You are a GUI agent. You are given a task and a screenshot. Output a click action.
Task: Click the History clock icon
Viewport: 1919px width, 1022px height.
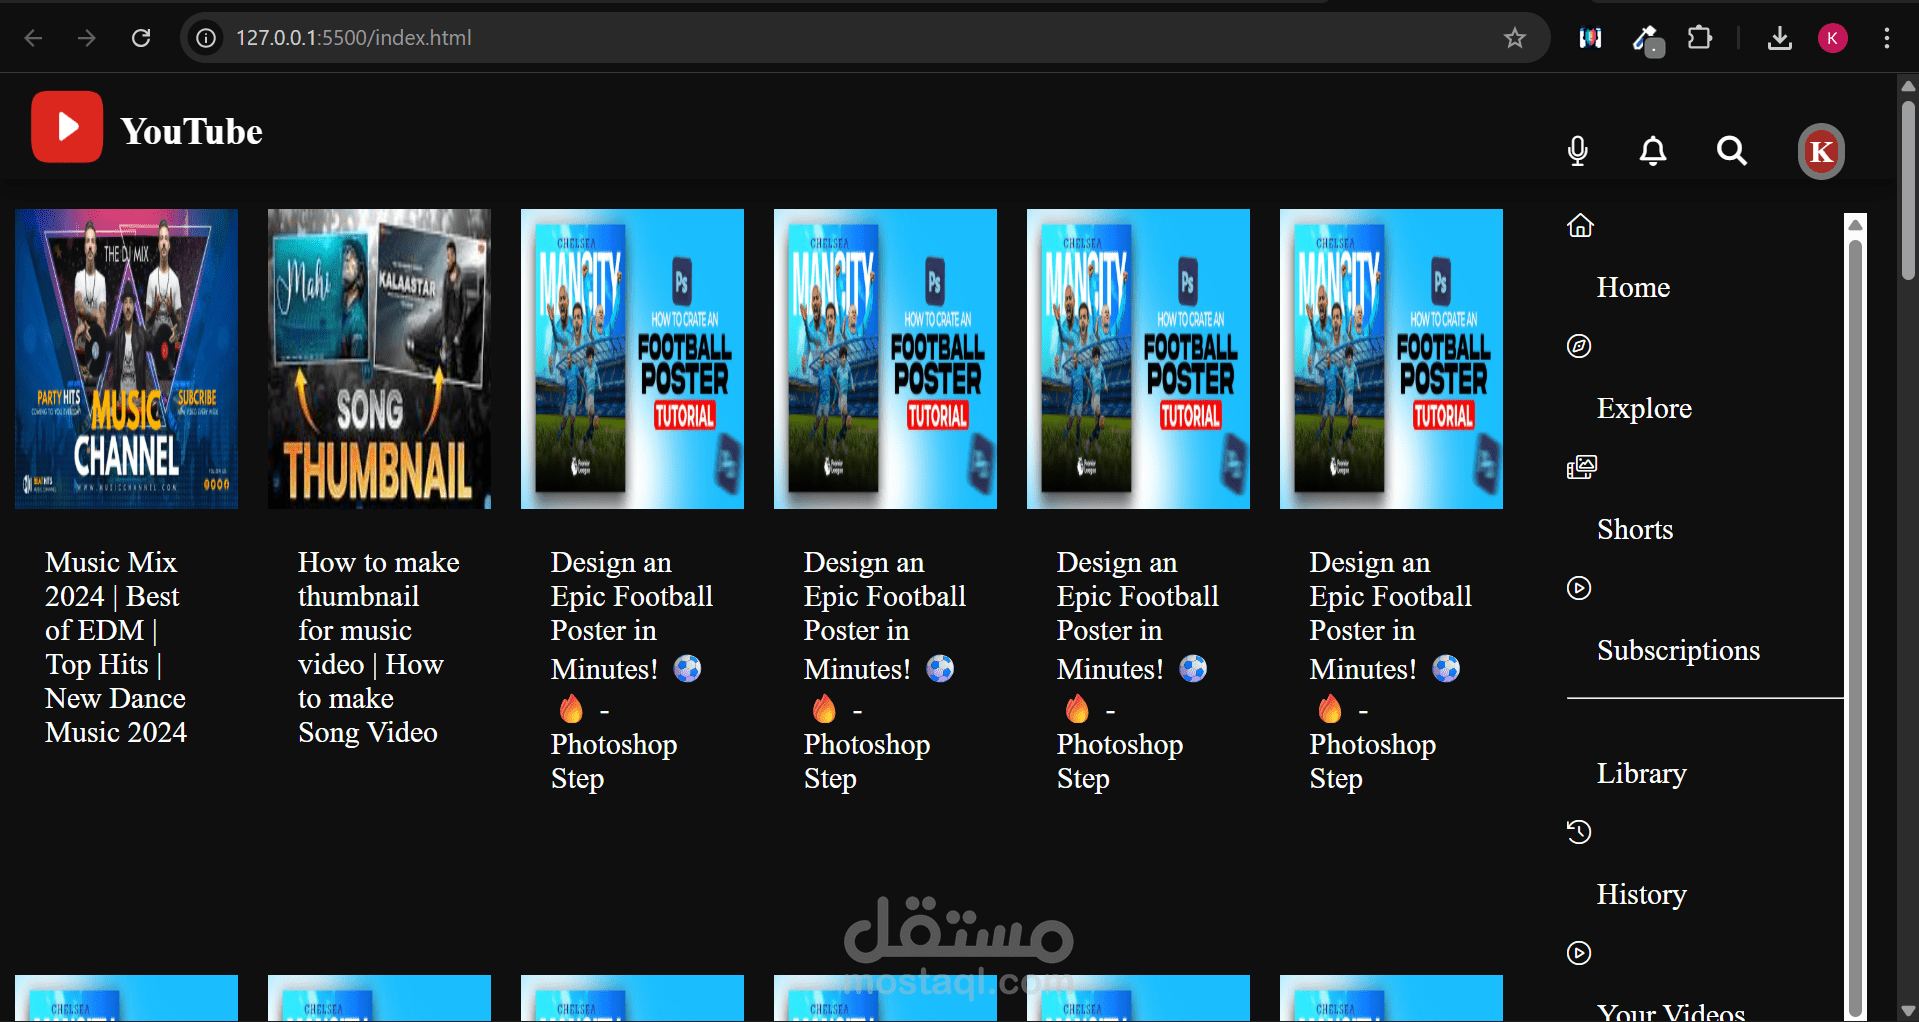point(1579,832)
